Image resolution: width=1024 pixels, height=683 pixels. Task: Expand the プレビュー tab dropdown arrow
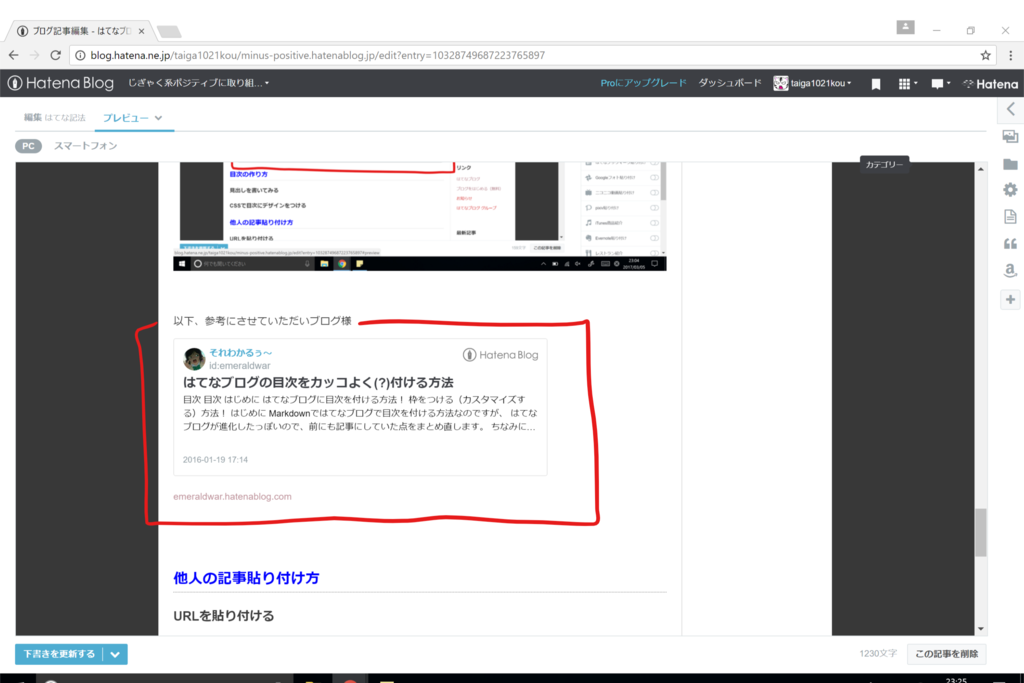pyautogui.click(x=160, y=117)
